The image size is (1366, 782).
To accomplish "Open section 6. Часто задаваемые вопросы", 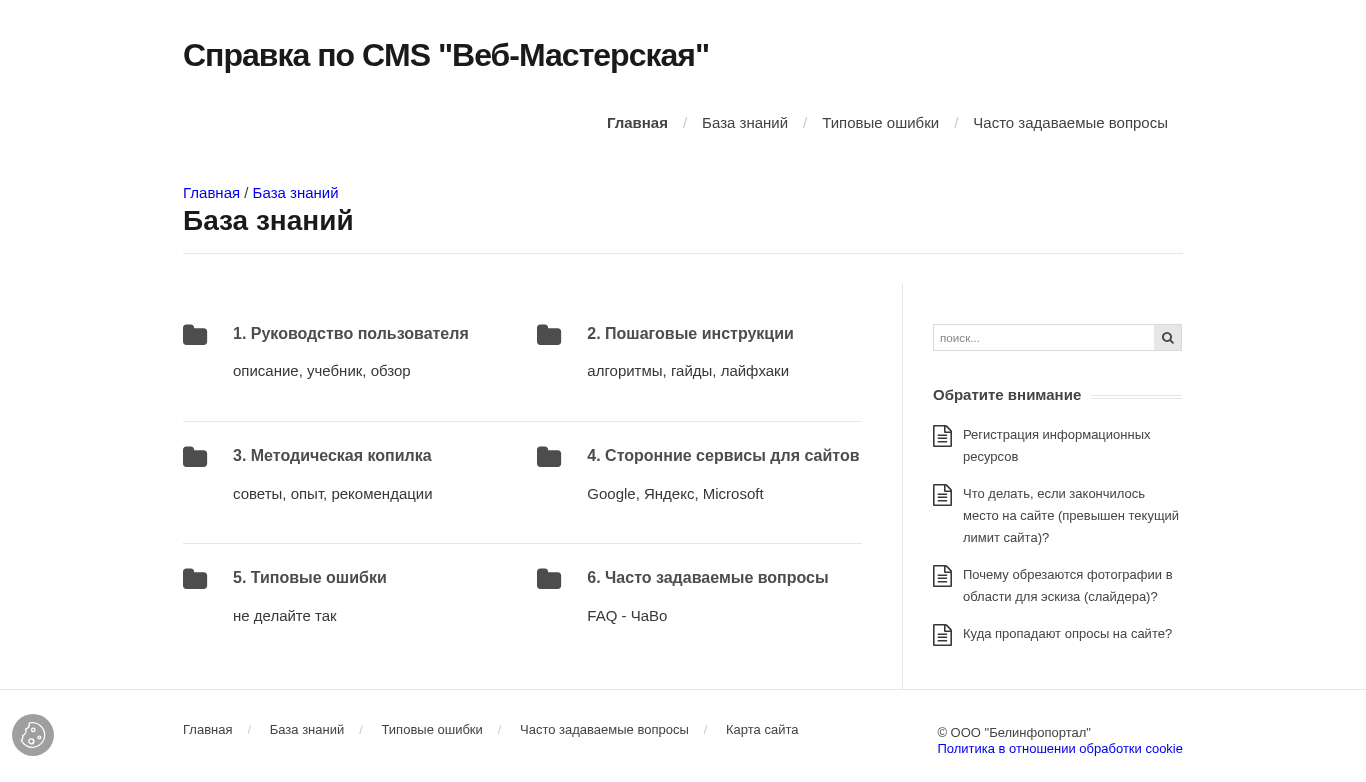I will point(708,578).
